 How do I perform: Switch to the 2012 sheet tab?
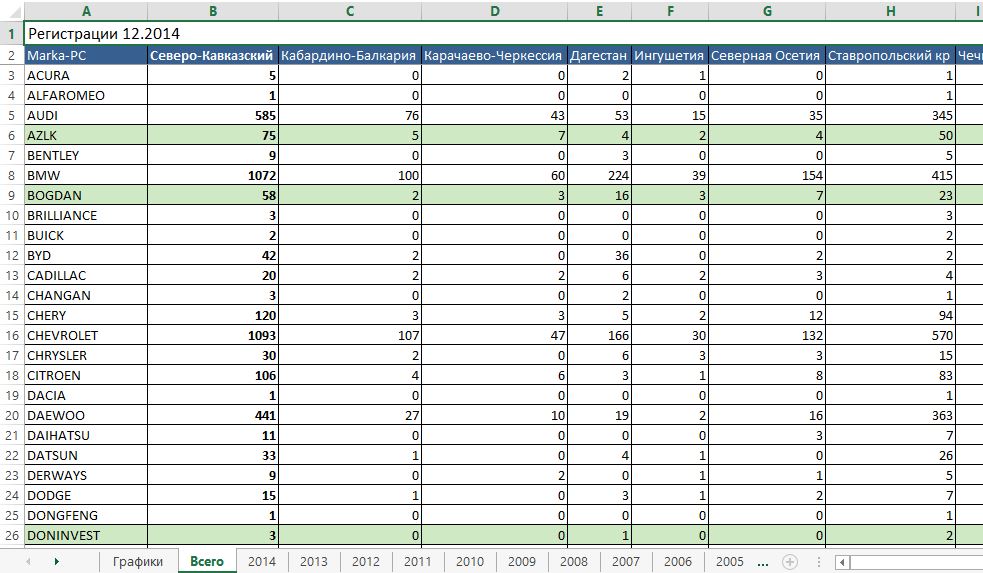(366, 562)
